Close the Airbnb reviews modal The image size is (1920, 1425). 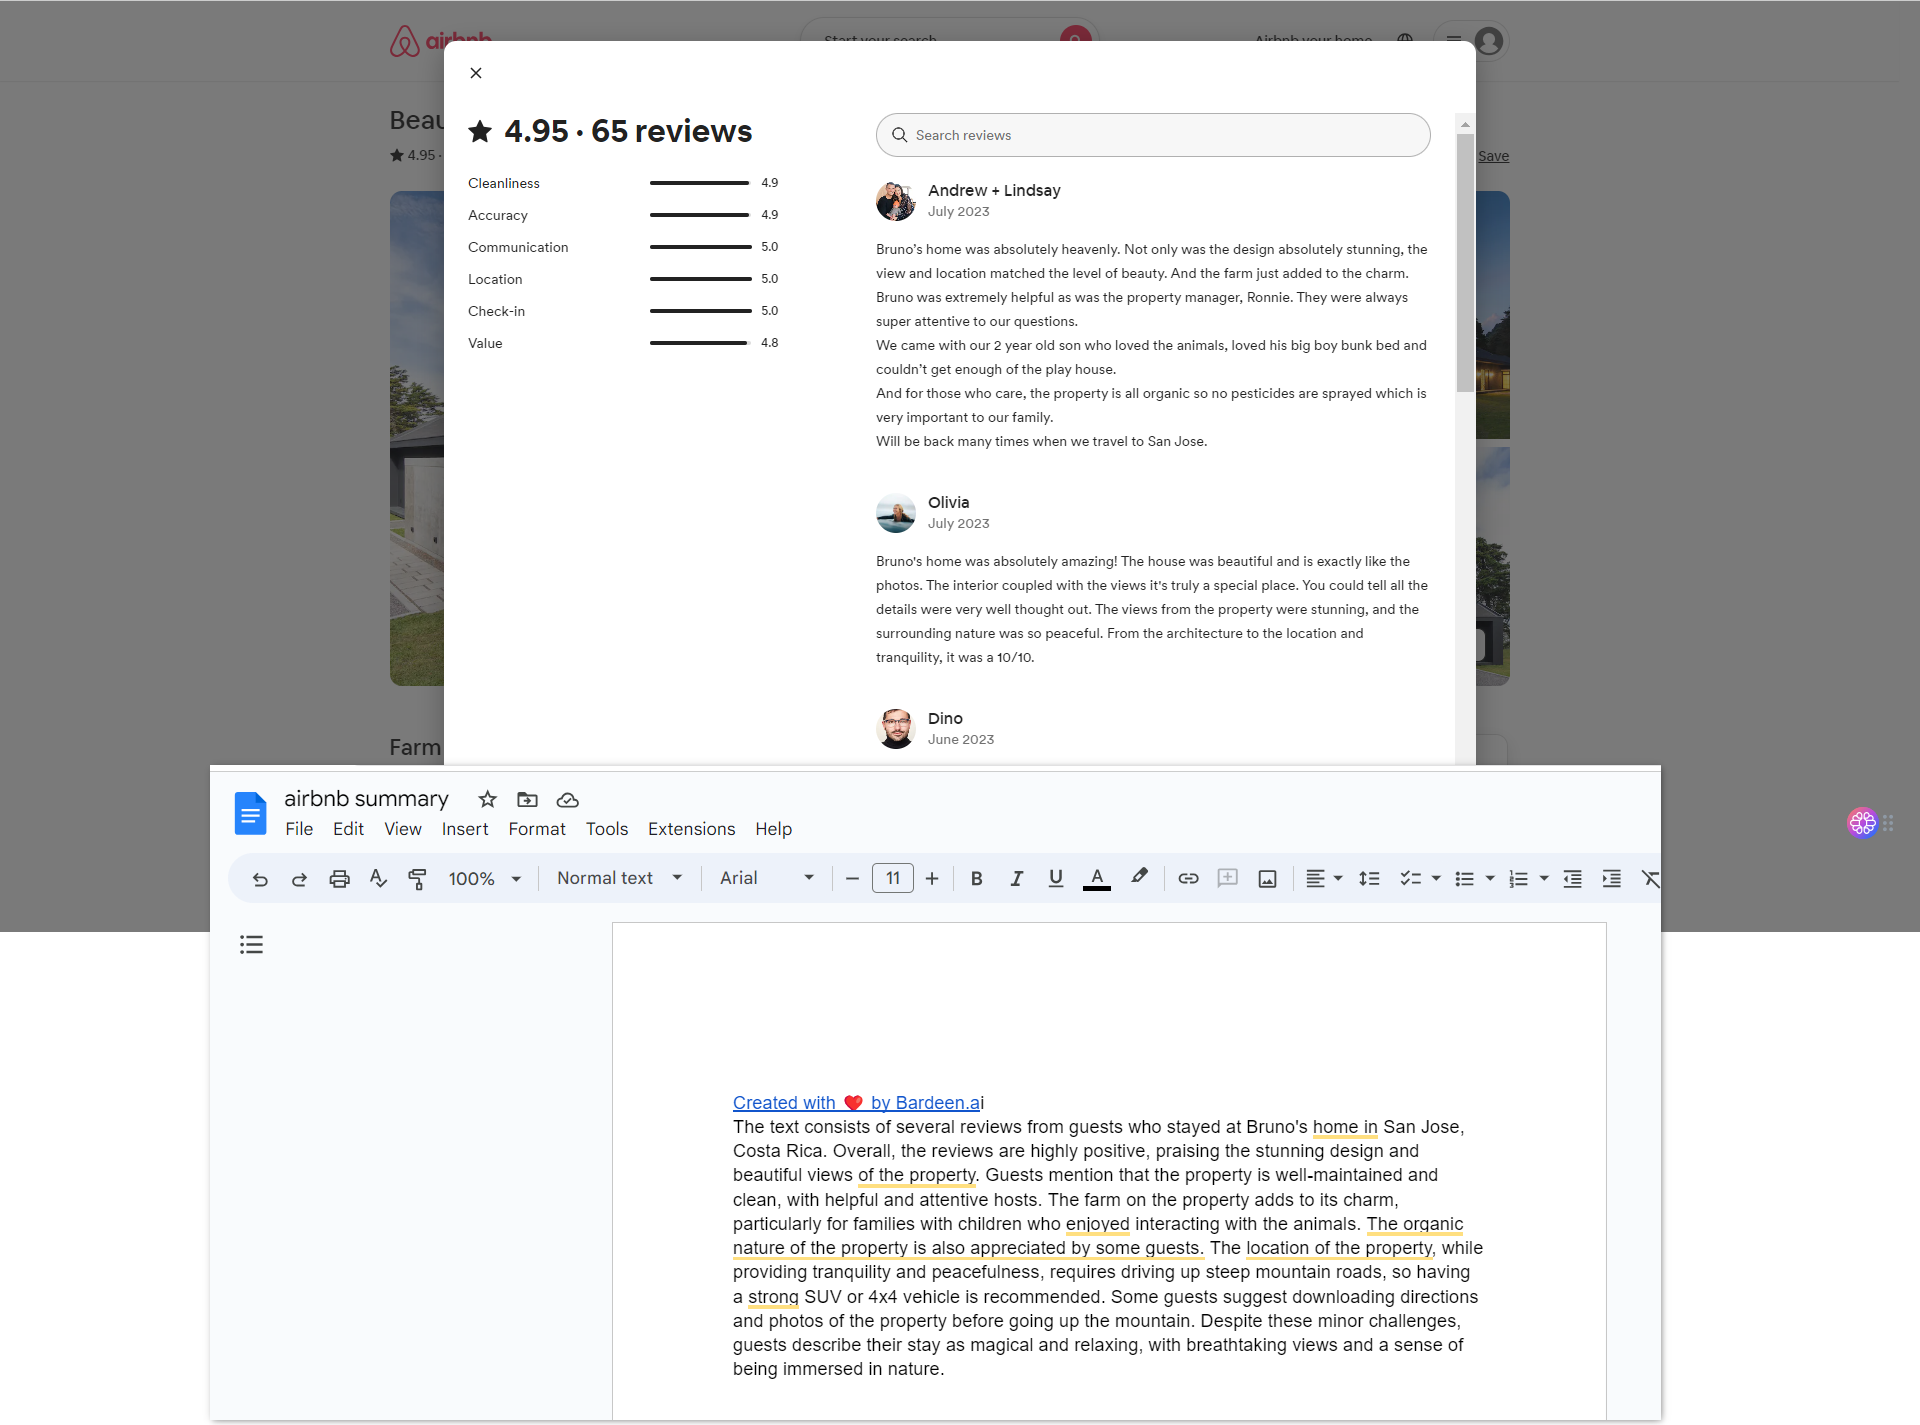click(x=476, y=73)
